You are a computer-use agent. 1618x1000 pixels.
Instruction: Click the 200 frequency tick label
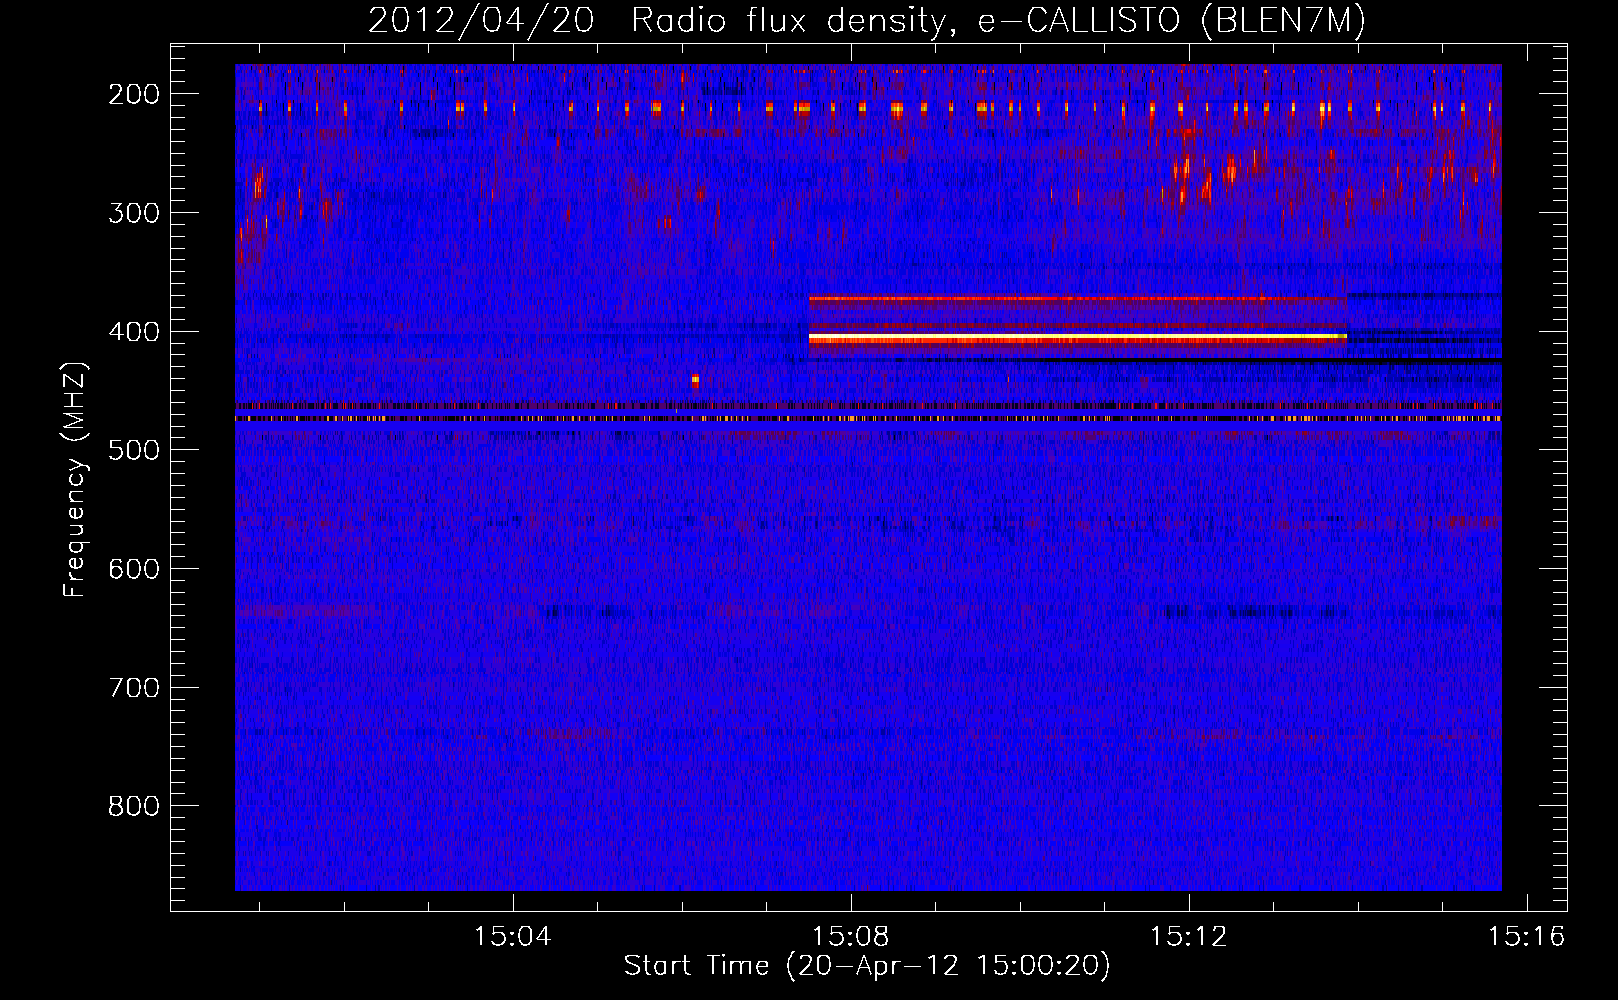(x=134, y=94)
